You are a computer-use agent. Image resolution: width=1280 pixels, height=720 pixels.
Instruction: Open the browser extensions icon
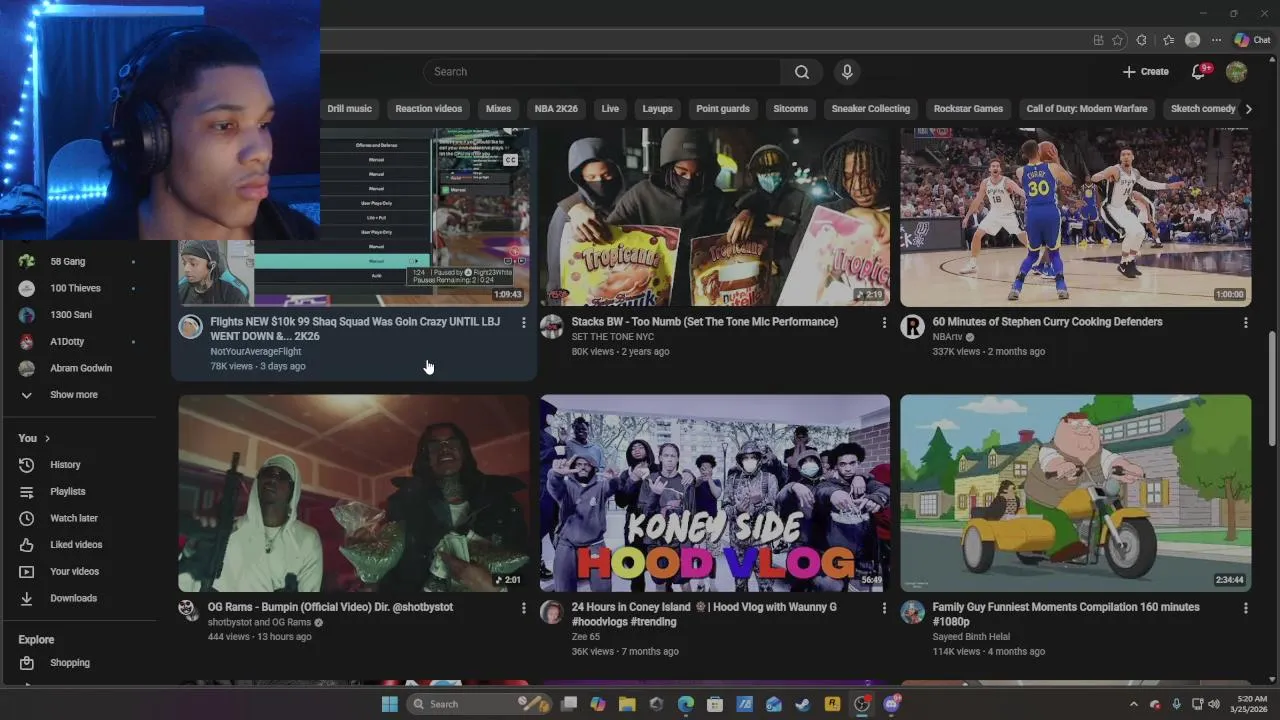[x=1142, y=40]
